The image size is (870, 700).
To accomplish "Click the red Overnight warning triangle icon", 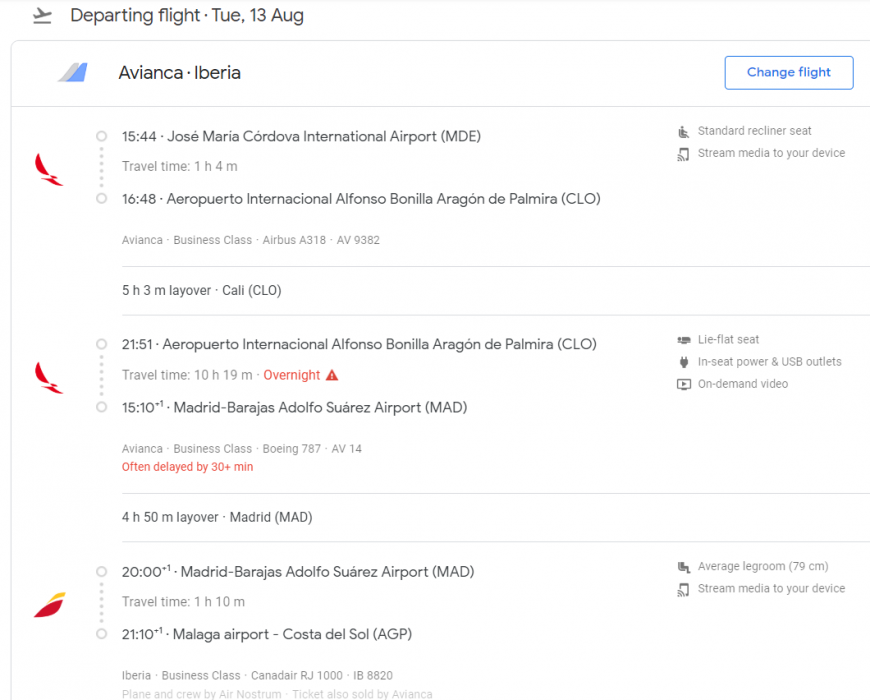I will point(332,376).
